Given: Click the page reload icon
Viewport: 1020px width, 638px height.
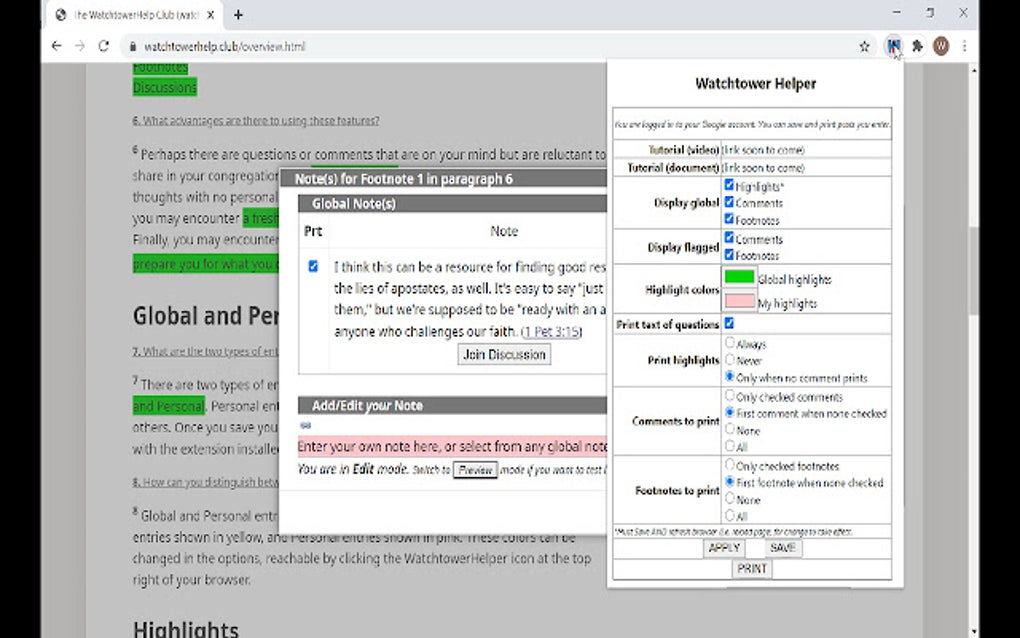Looking at the screenshot, I should tap(104, 46).
